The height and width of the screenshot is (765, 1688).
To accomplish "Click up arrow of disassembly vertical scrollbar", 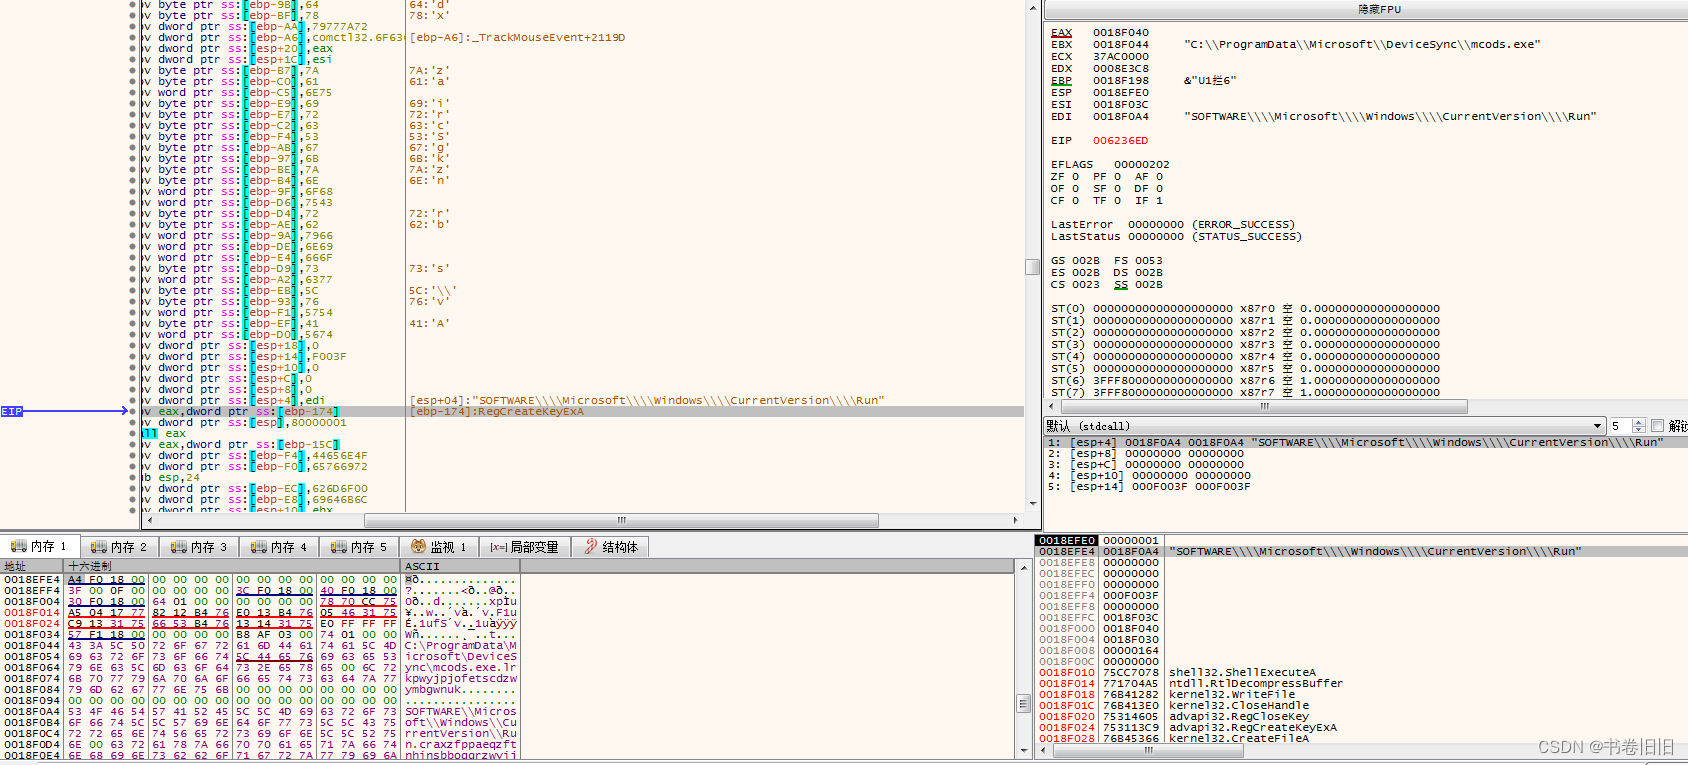I will (x=1032, y=7).
